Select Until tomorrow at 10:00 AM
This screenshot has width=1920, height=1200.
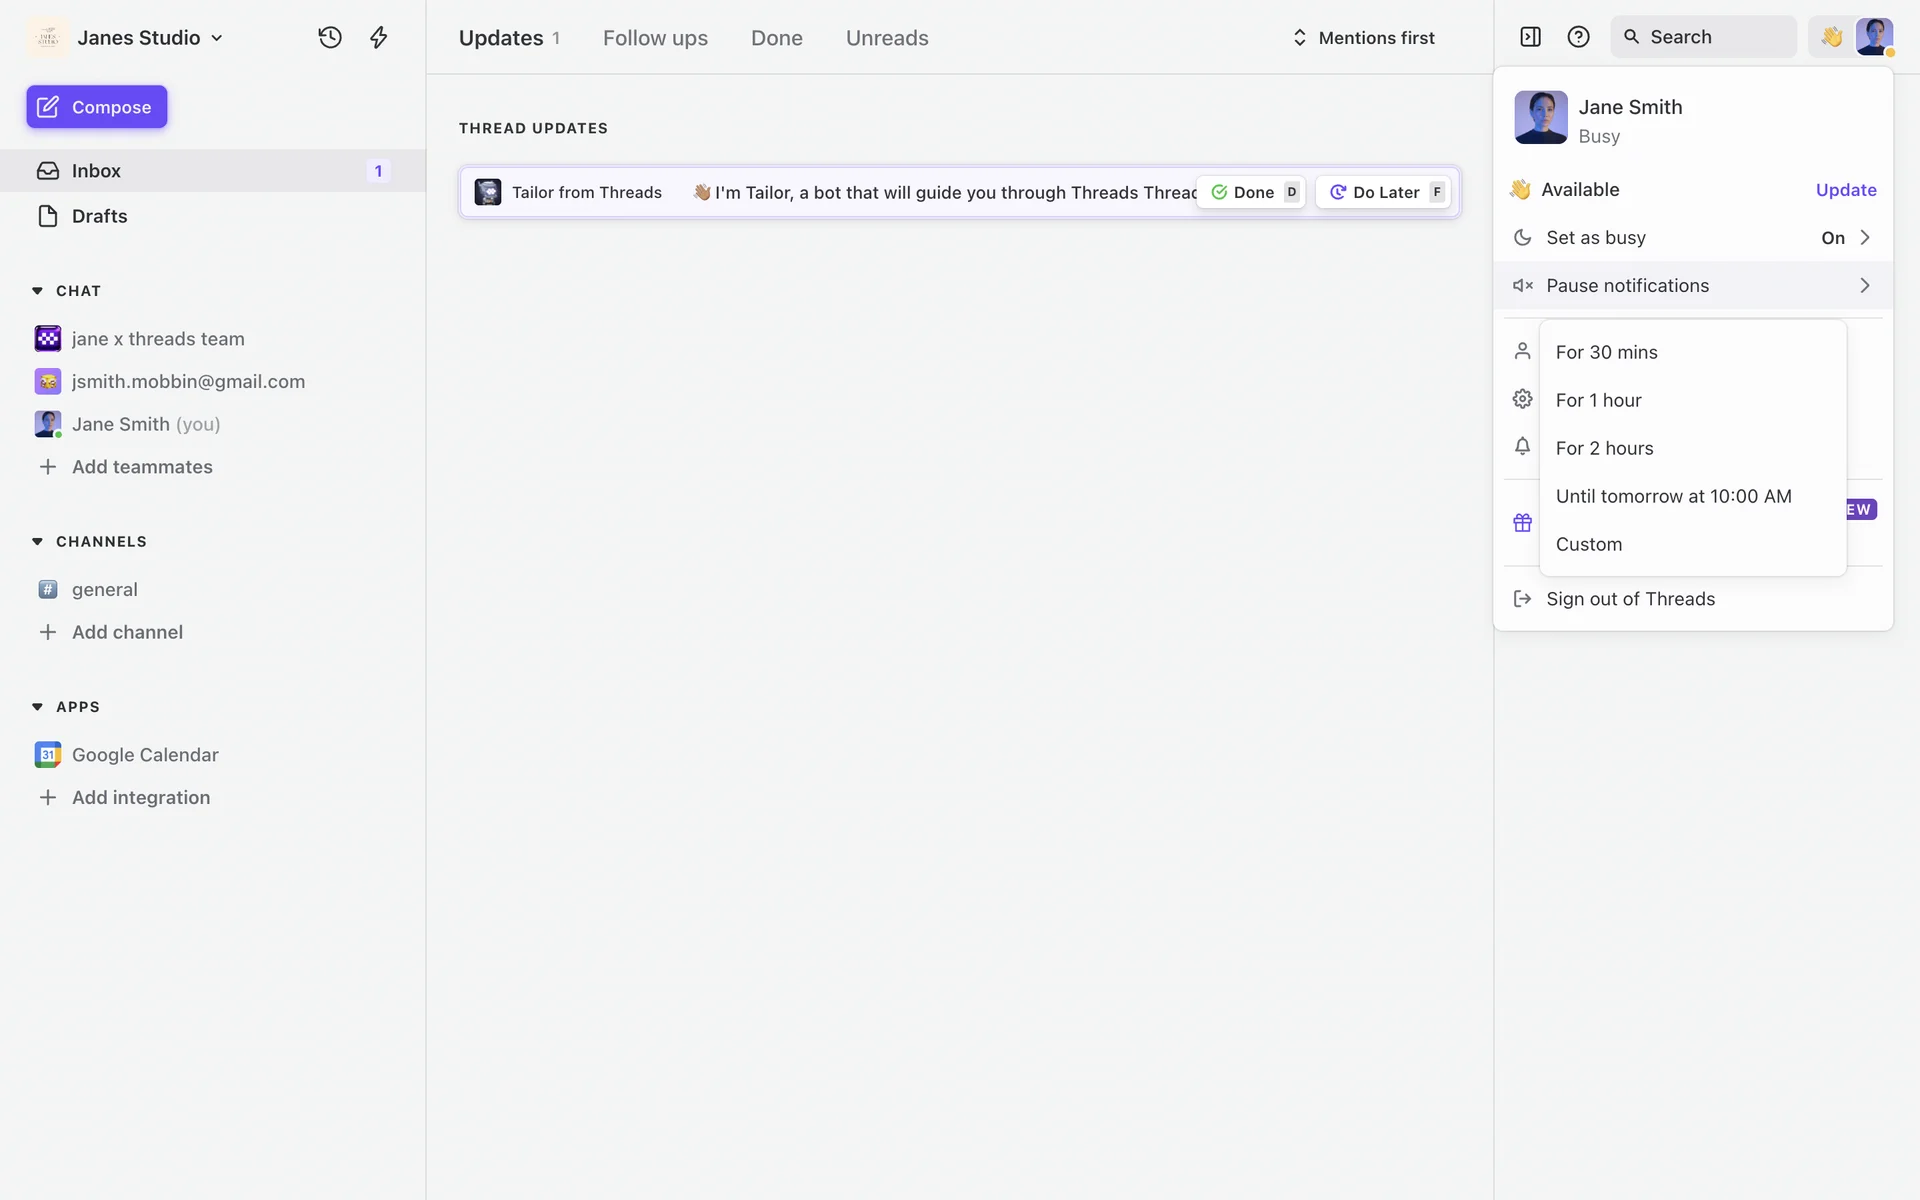point(1673,496)
